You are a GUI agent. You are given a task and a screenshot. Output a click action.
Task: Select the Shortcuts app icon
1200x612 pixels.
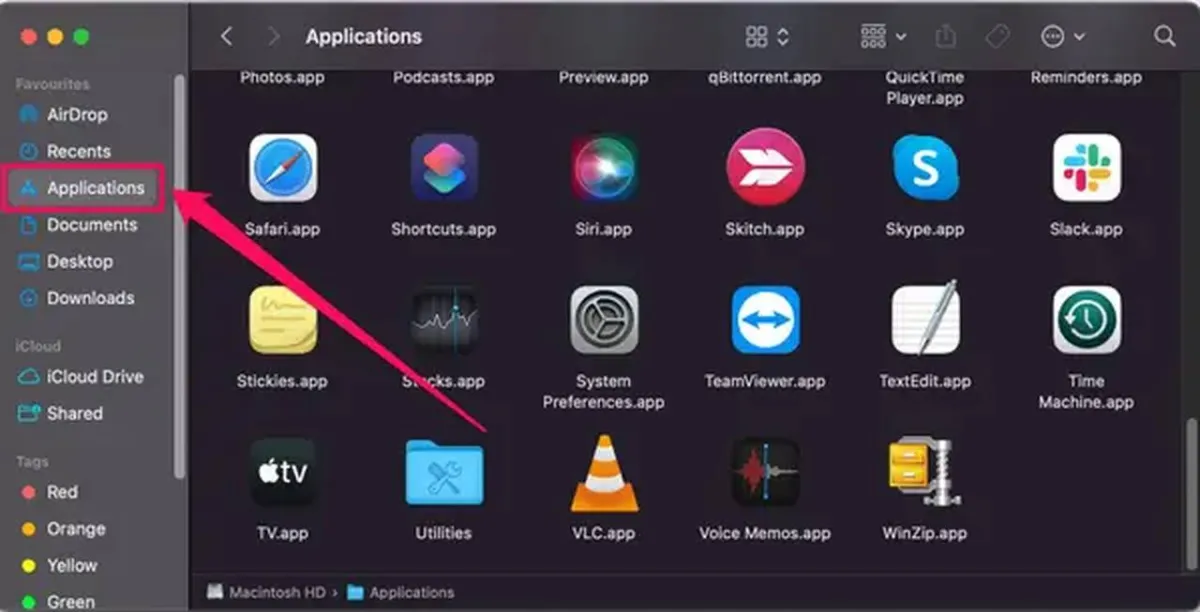point(444,168)
